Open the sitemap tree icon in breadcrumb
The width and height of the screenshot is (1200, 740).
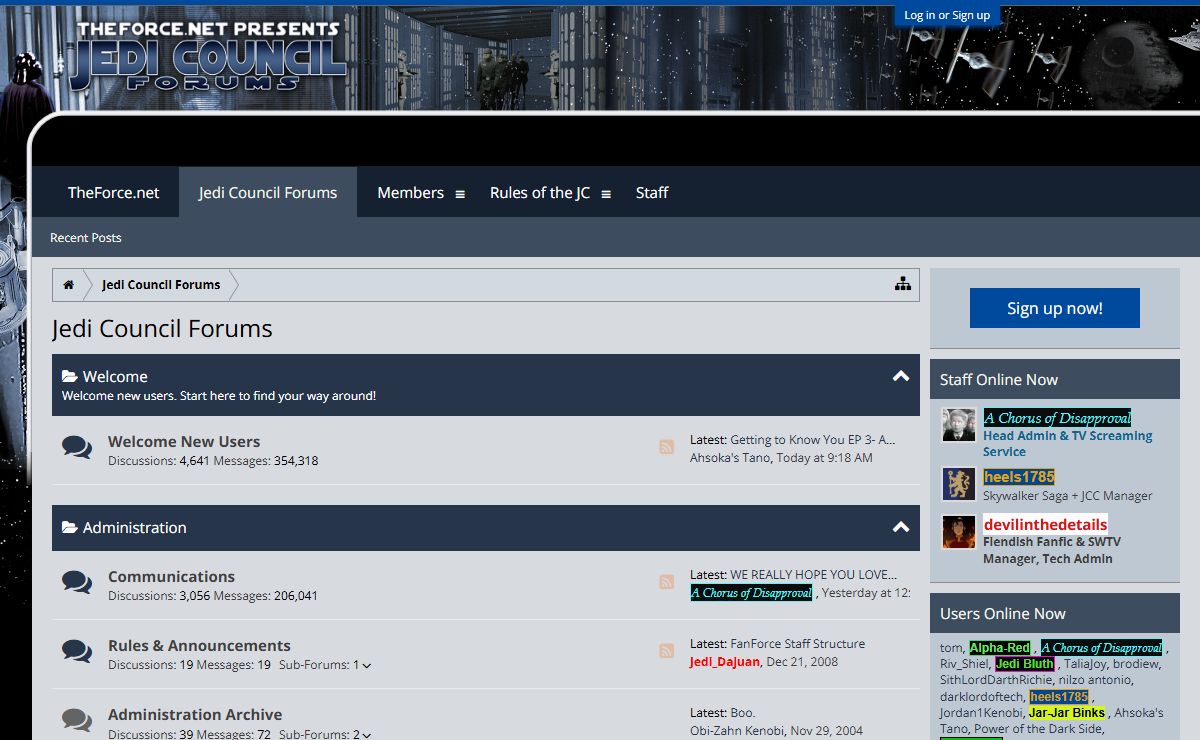(903, 284)
